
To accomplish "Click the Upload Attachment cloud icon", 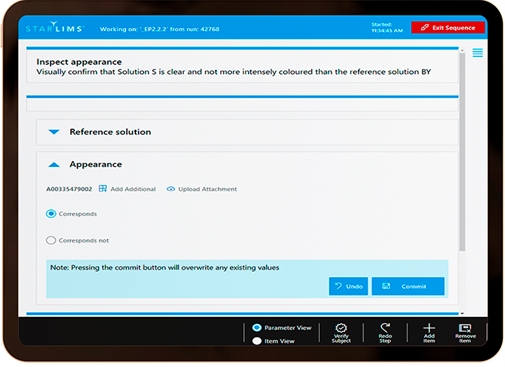I will click(171, 189).
